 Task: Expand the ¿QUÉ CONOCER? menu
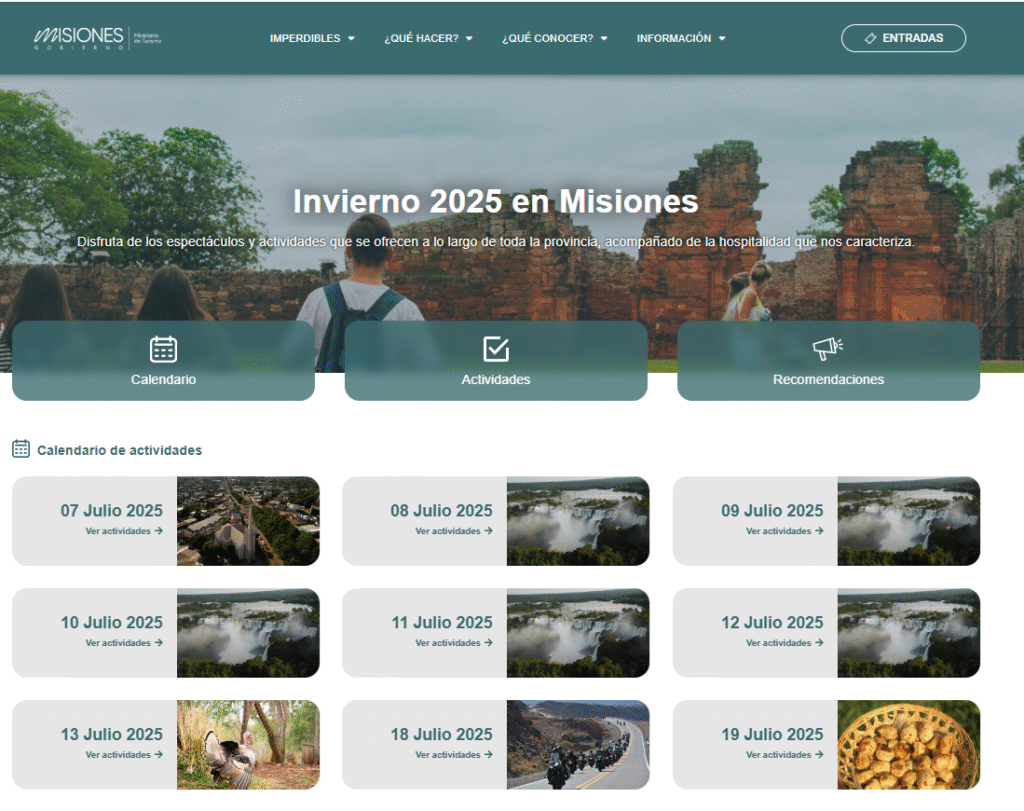tap(554, 39)
